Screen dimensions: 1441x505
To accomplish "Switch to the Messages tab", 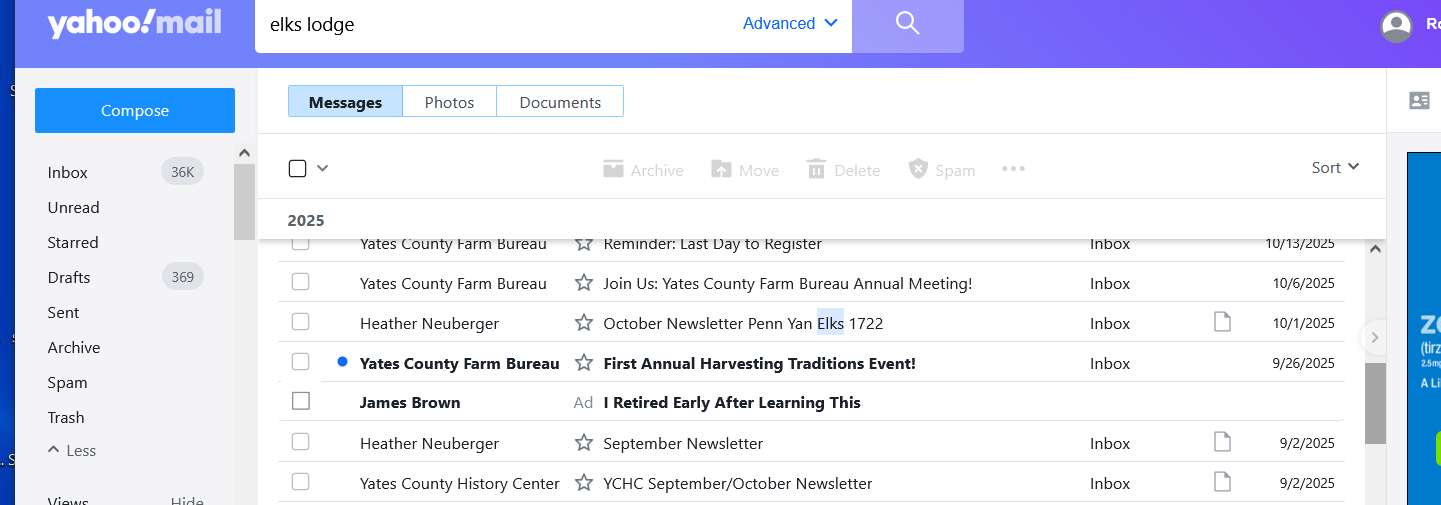I will (x=345, y=102).
